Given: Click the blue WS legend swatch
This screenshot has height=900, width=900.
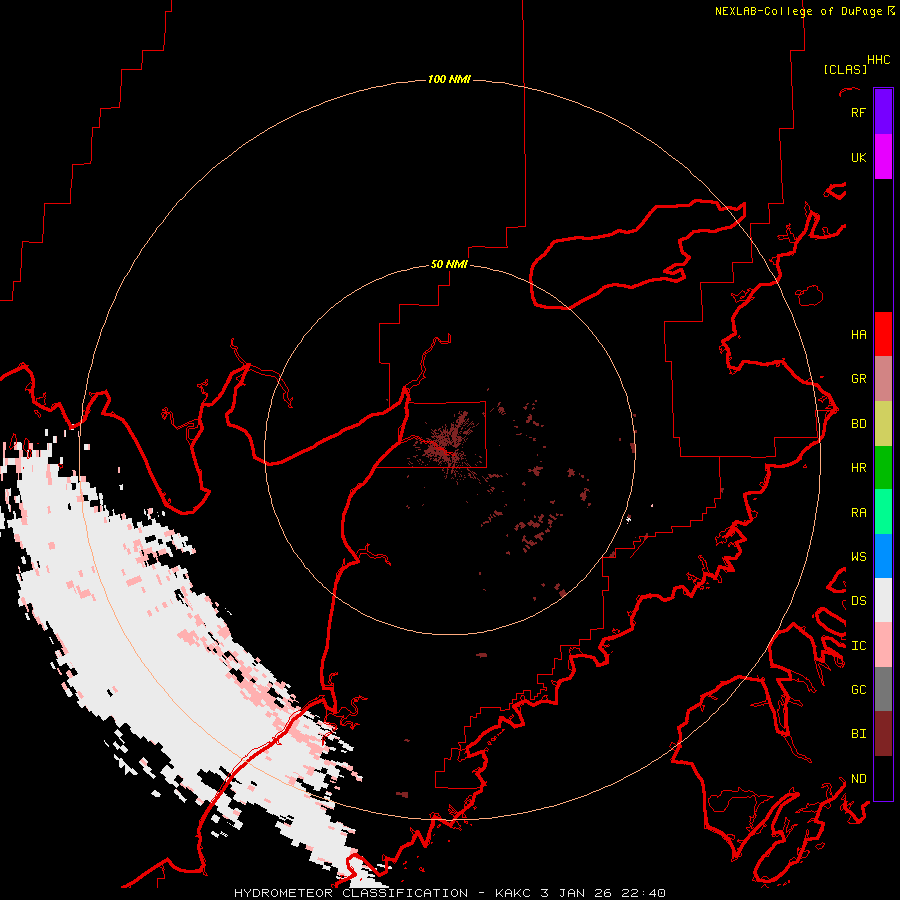Looking at the screenshot, I should point(883,556).
